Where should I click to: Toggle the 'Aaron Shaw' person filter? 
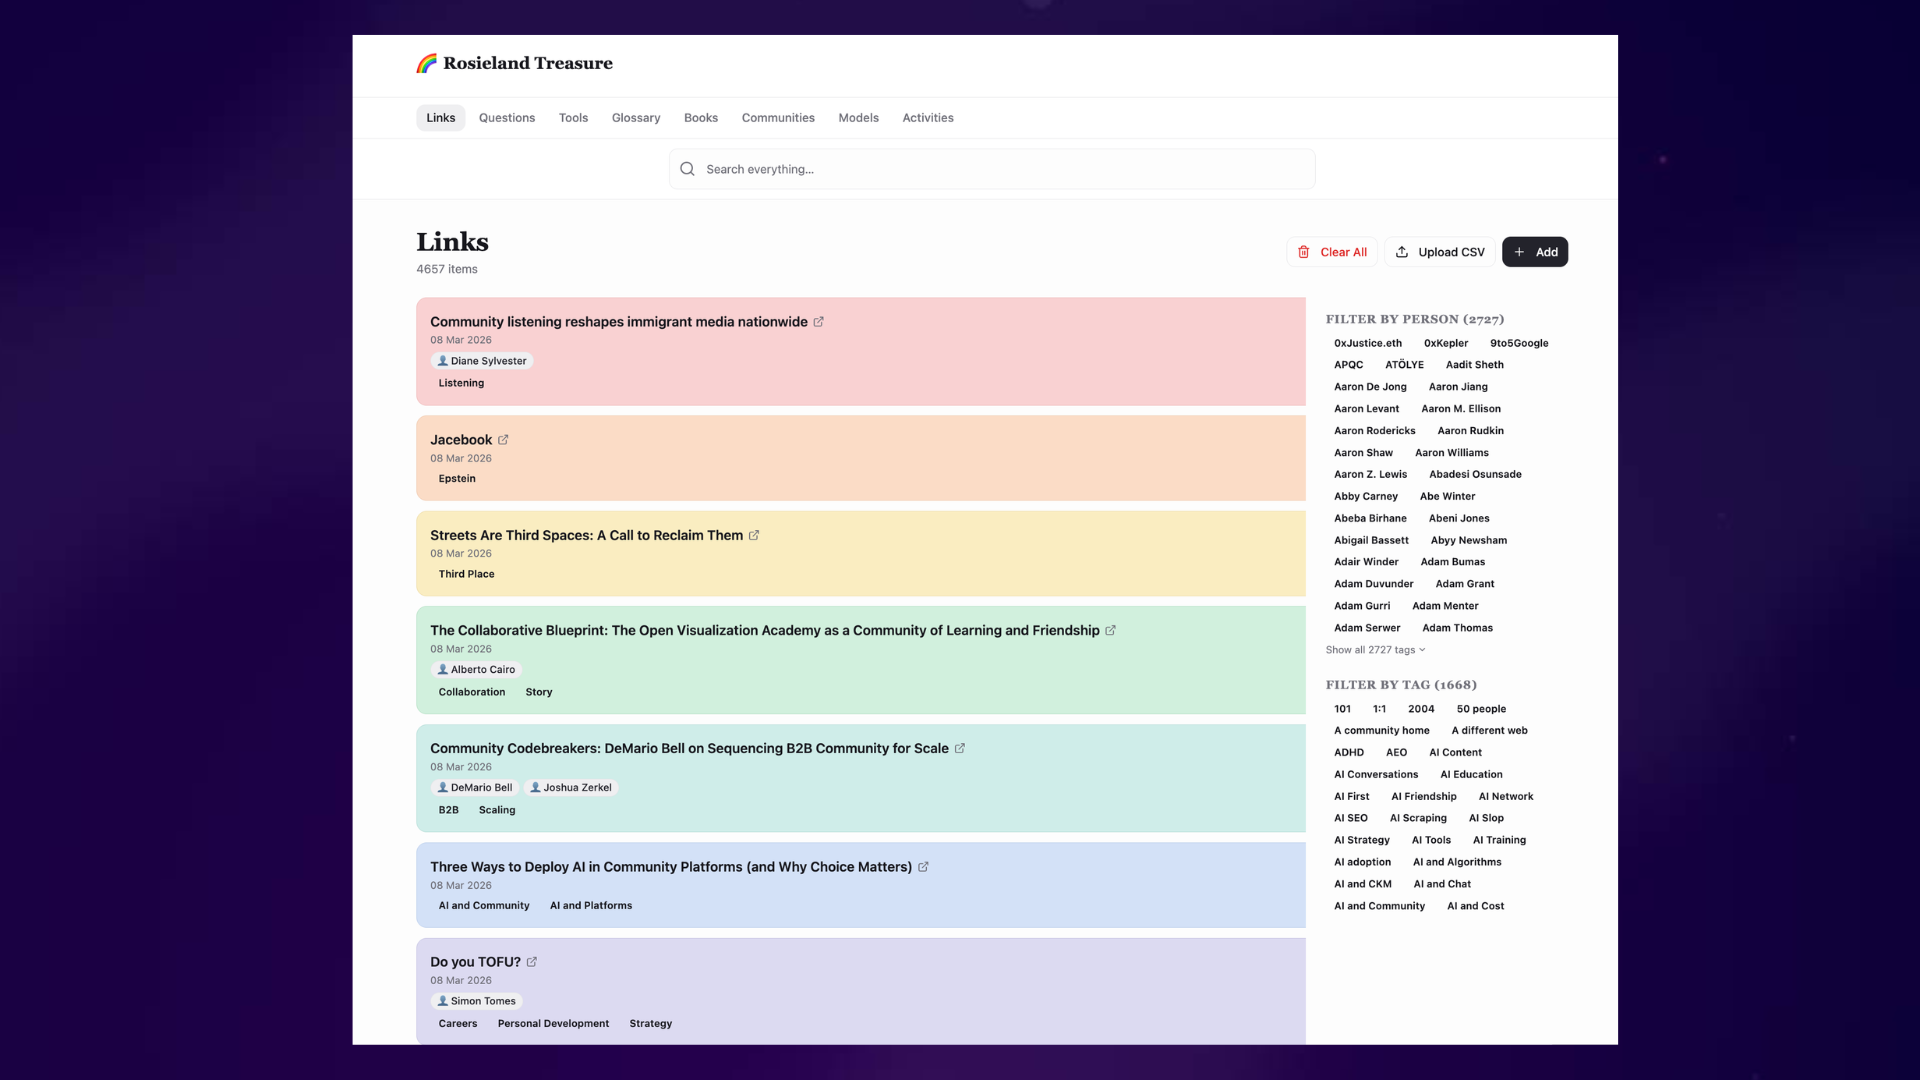tap(1363, 452)
